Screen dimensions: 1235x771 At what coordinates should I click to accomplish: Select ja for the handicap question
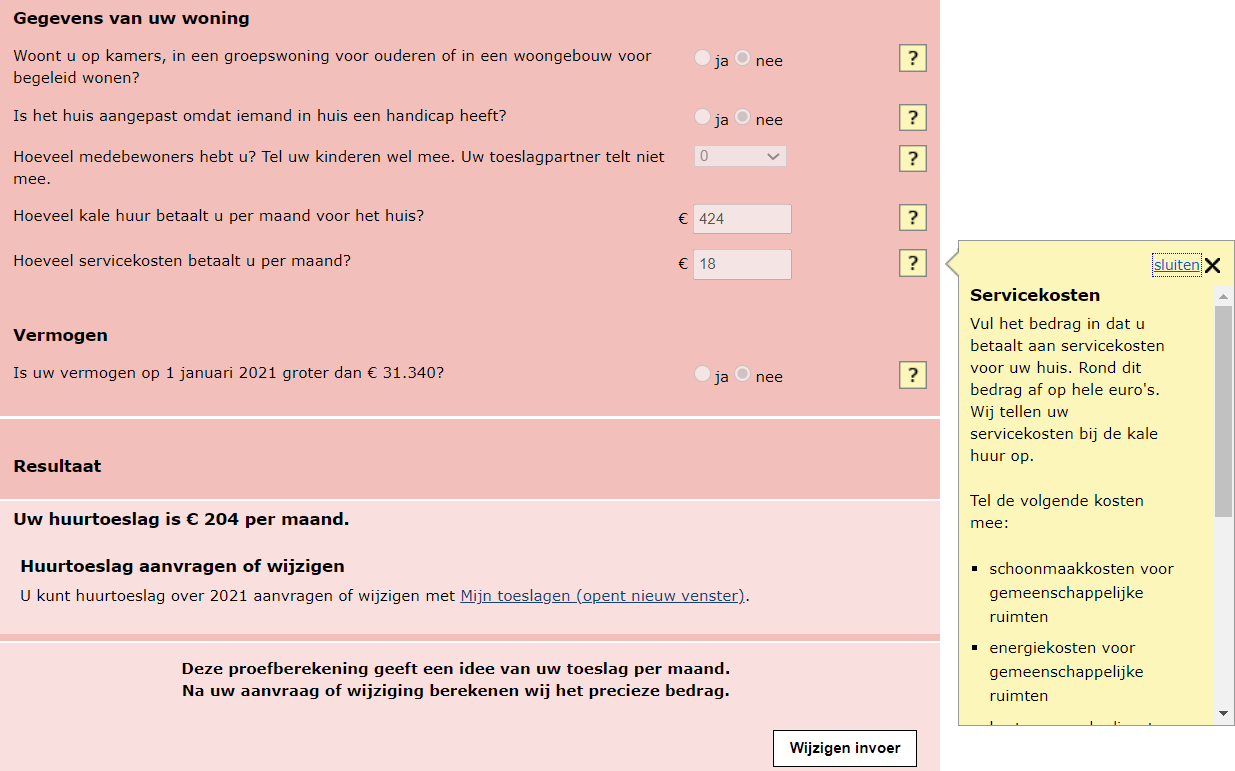pyautogui.click(x=702, y=116)
